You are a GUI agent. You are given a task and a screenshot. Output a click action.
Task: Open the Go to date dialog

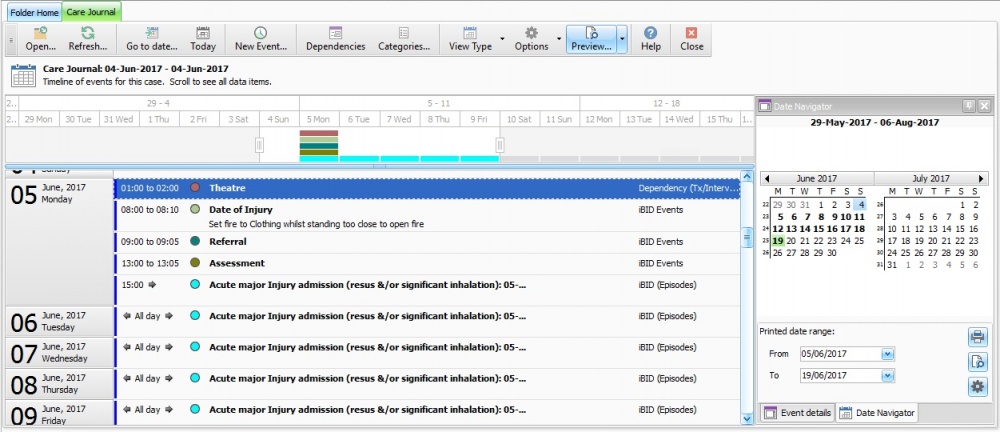coord(151,39)
